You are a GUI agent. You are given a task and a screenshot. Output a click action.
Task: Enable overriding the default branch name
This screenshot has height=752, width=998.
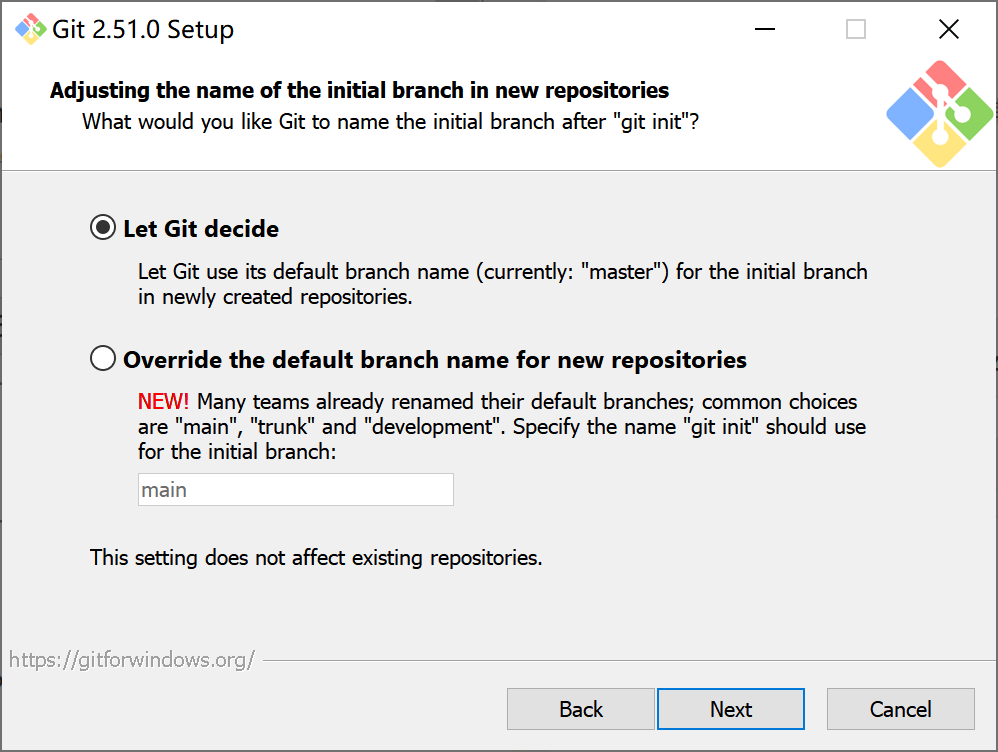[x=102, y=357]
